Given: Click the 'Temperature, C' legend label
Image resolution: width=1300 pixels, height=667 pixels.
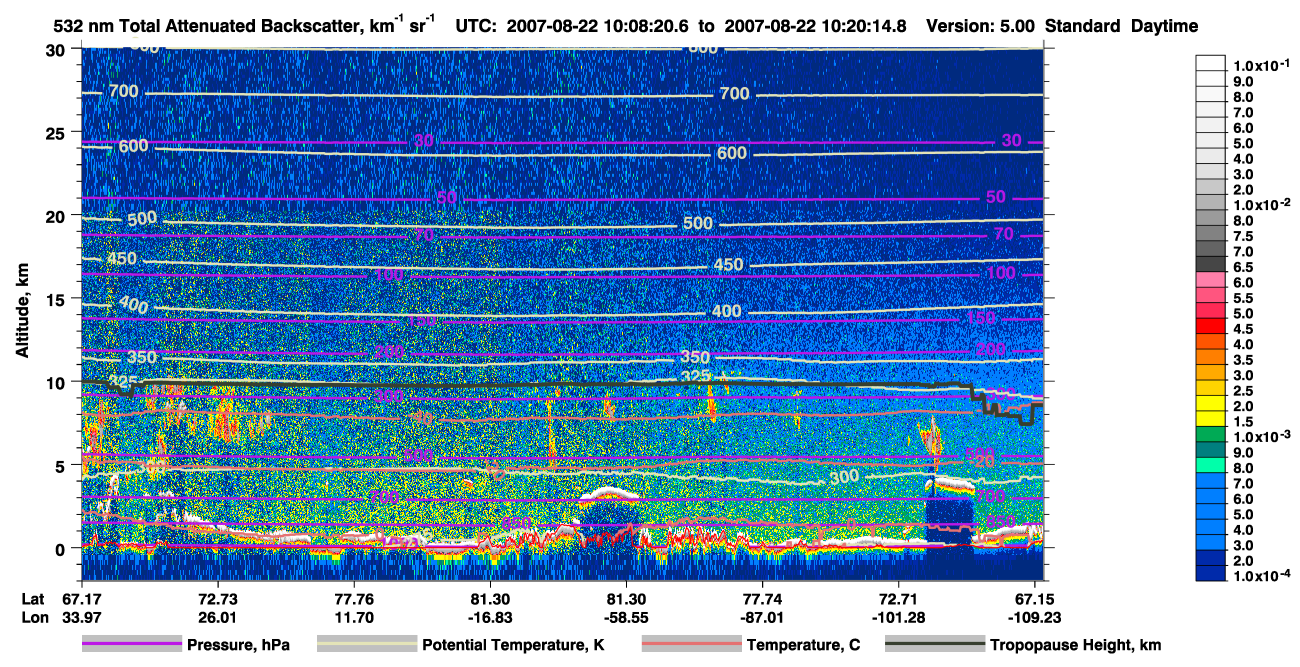Looking at the screenshot, I should click(803, 645).
